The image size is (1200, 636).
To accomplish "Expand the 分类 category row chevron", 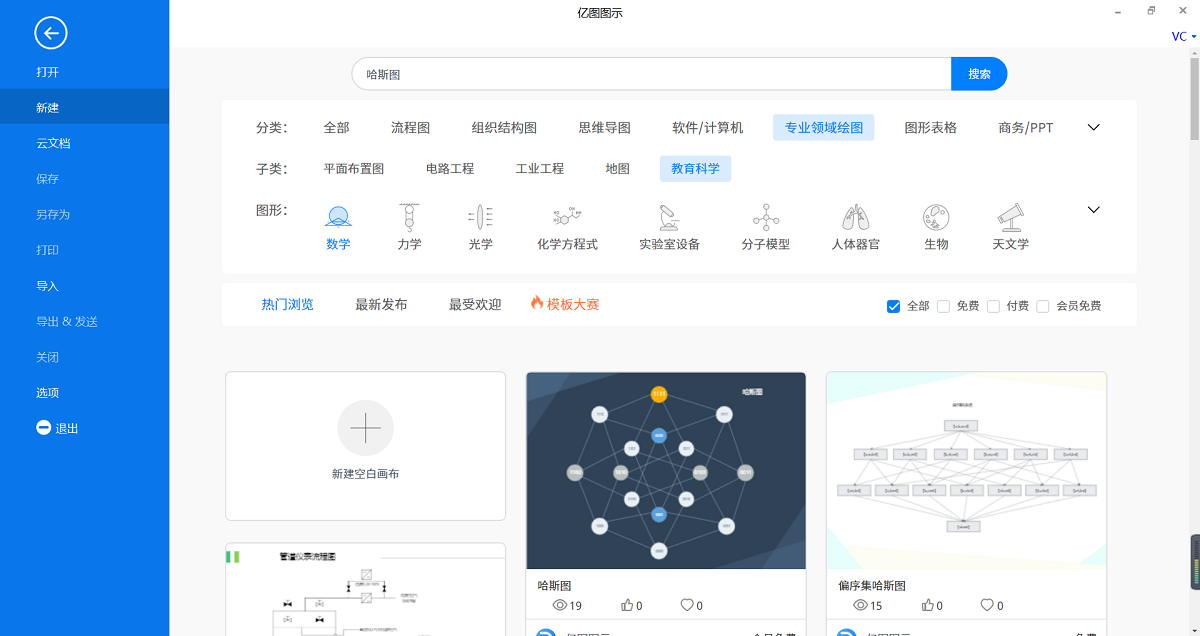I will pyautogui.click(x=1094, y=127).
